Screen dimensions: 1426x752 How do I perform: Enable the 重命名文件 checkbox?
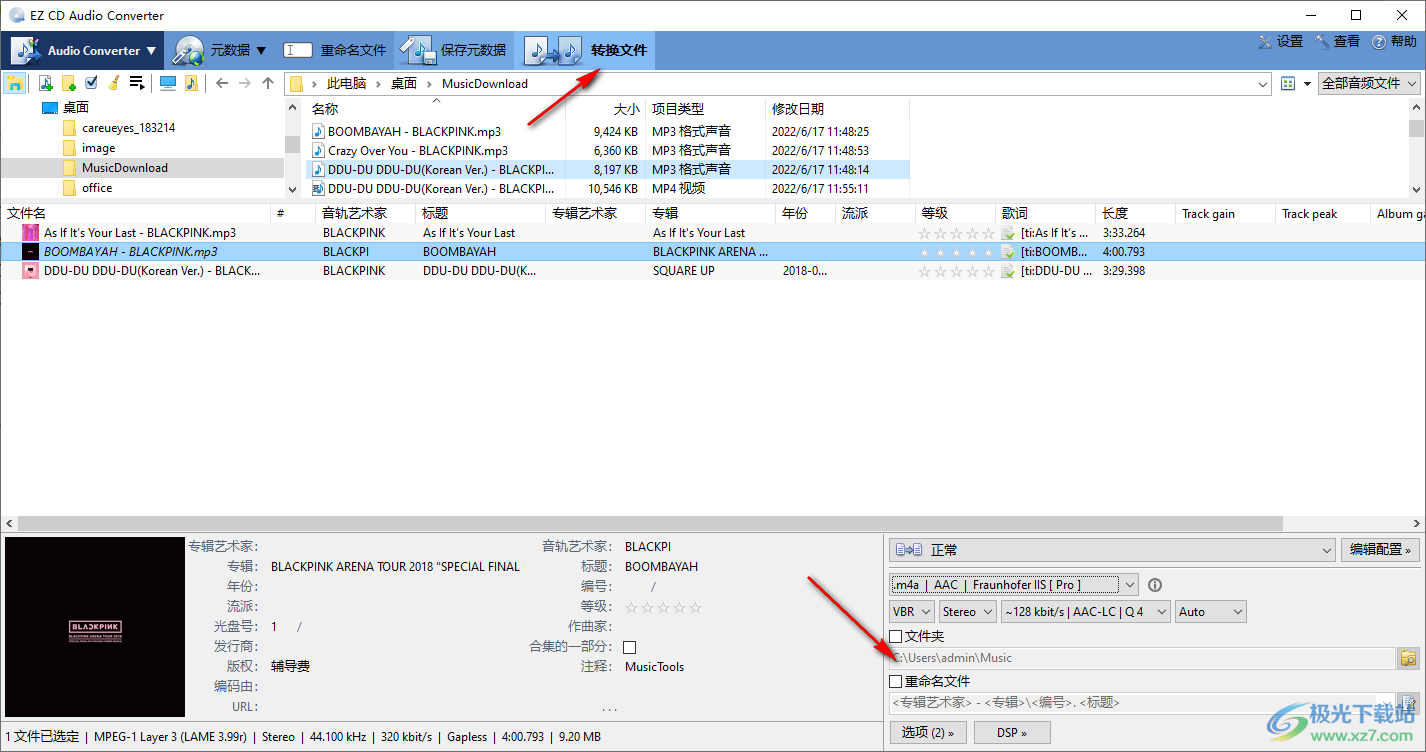(897, 681)
